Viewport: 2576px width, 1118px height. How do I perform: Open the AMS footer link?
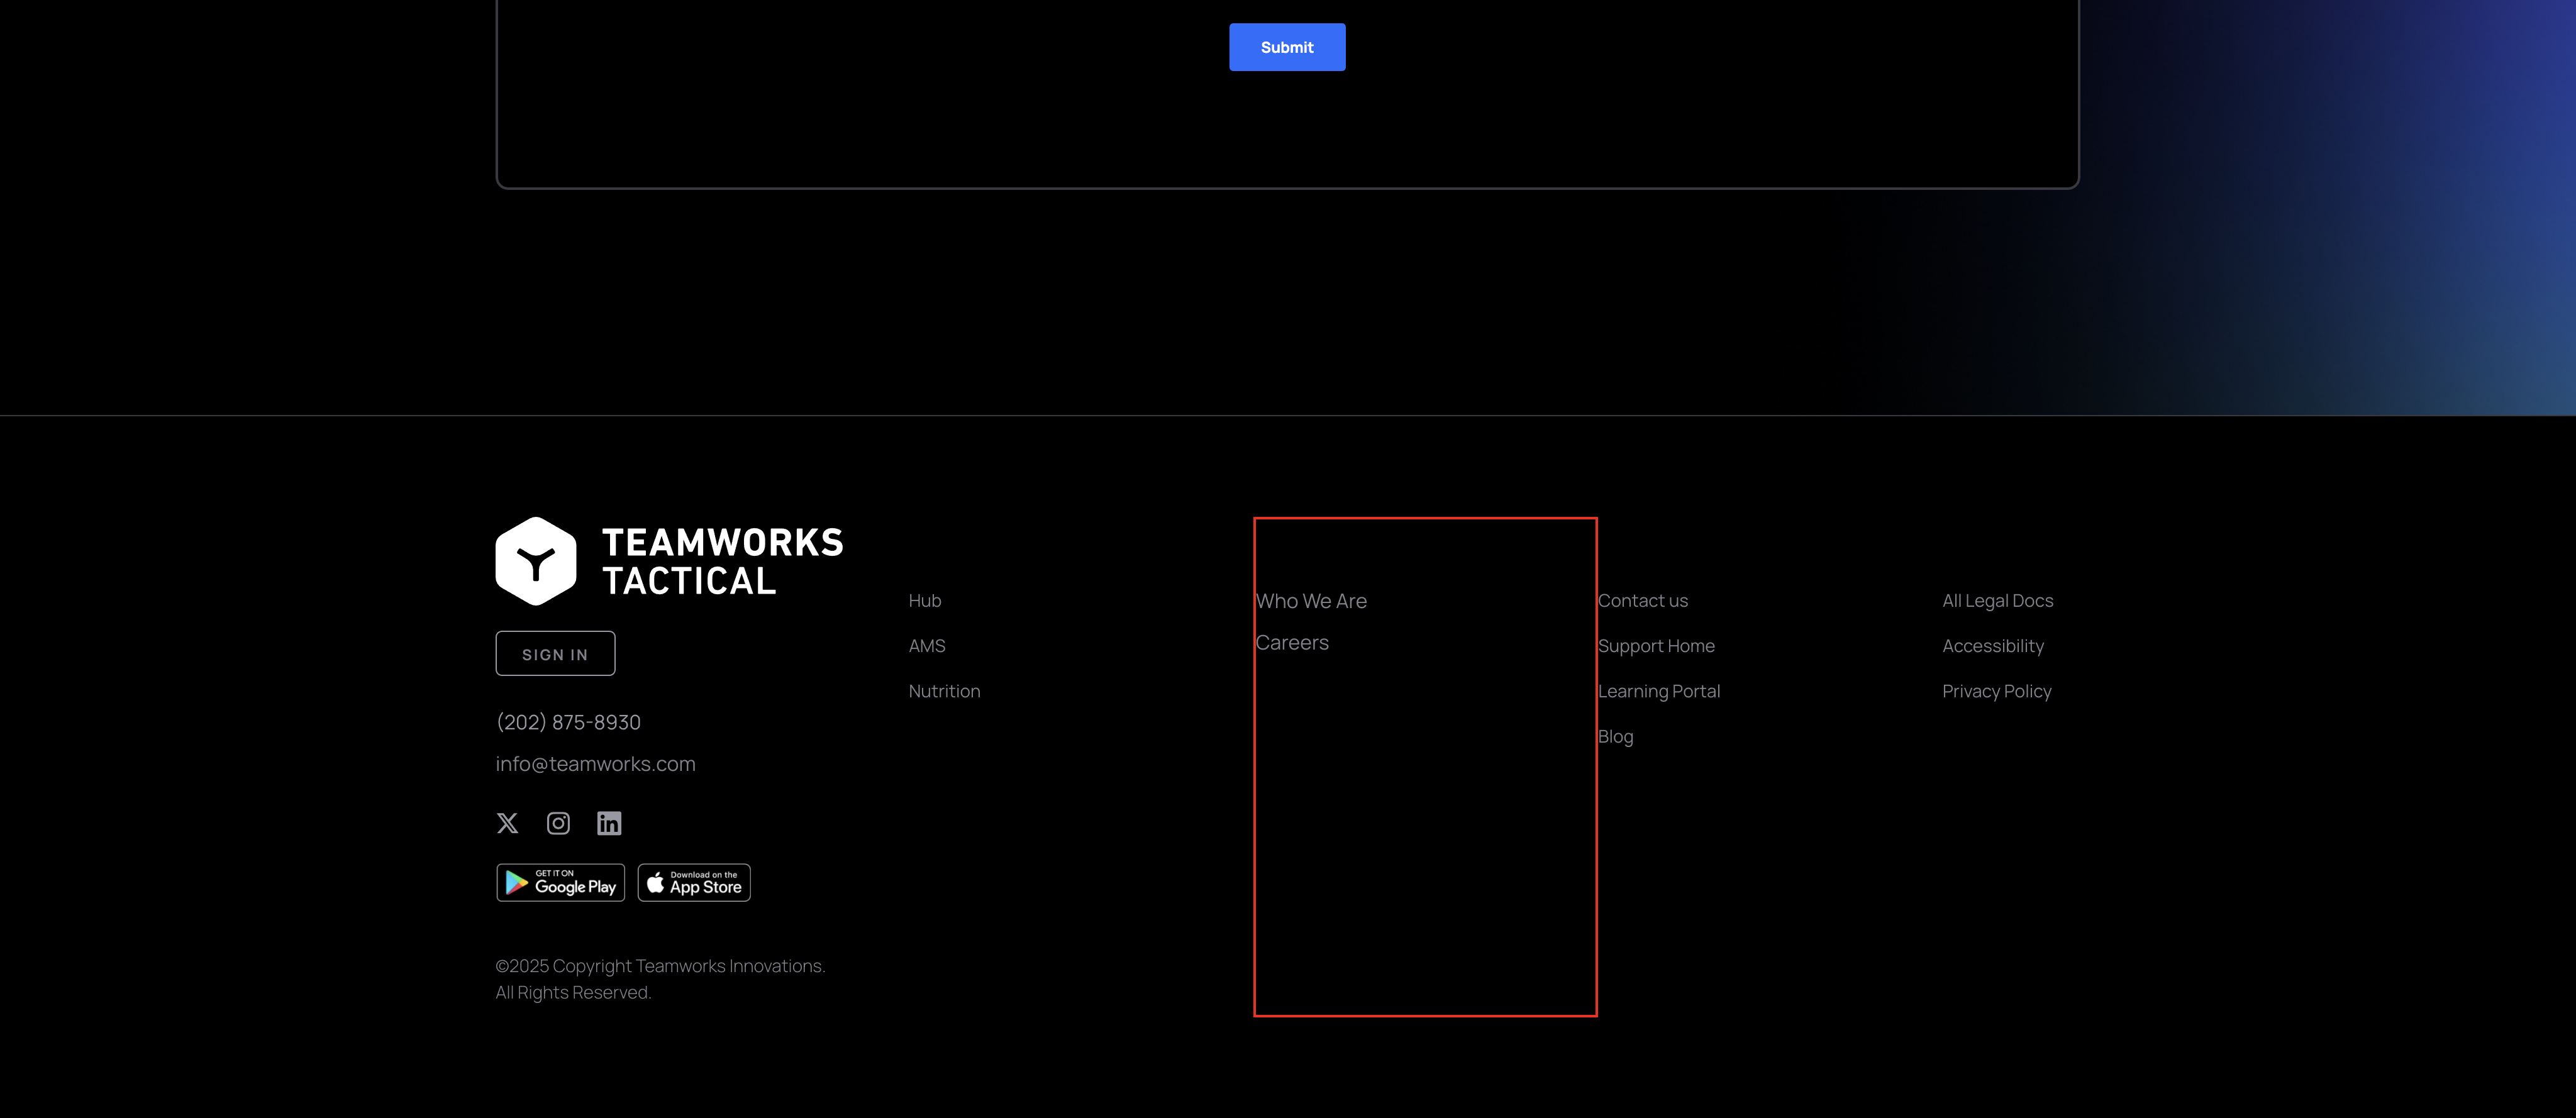point(926,646)
